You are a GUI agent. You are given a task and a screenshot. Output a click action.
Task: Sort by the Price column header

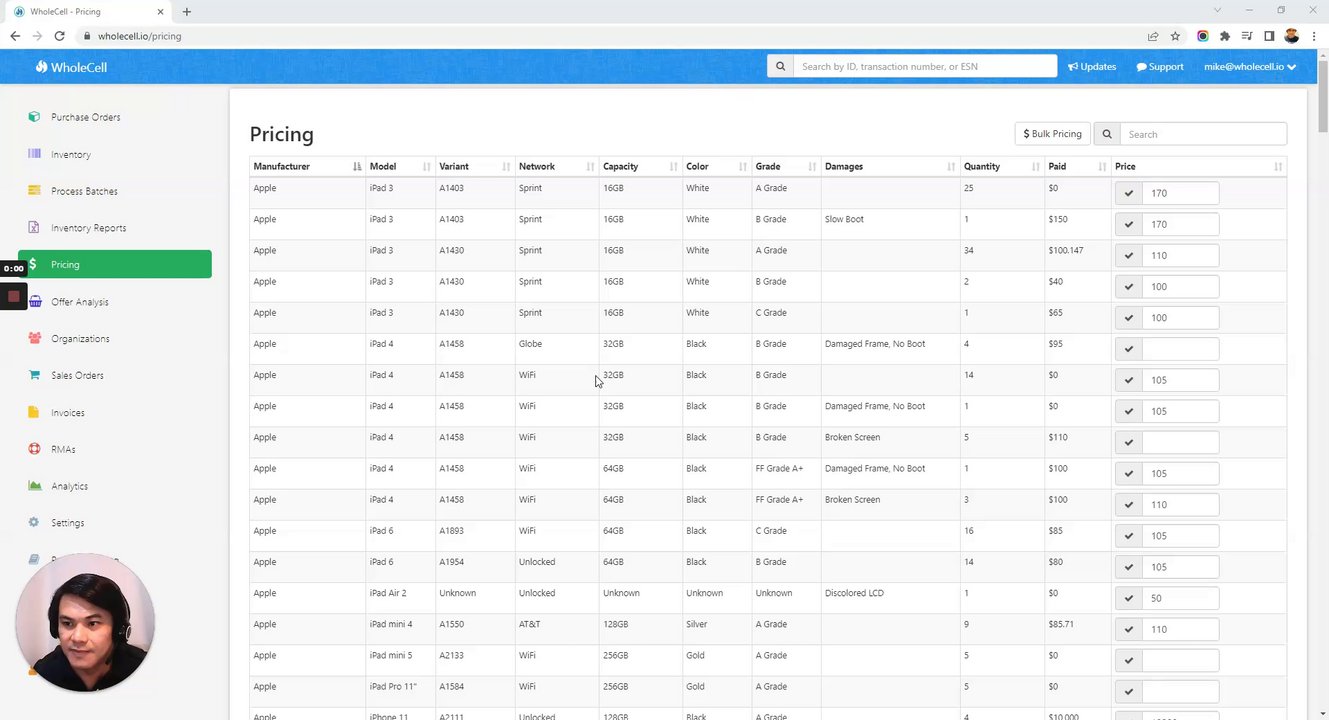pos(1199,166)
